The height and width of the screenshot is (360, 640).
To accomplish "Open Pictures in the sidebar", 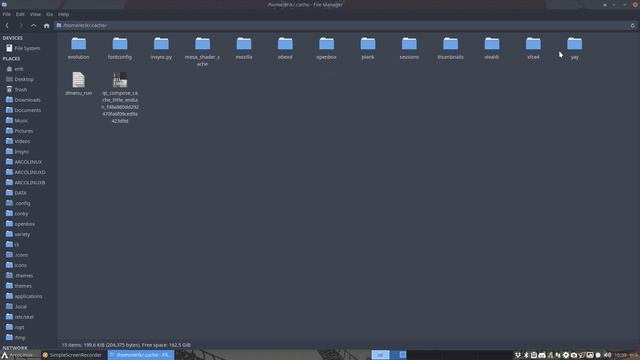I will point(24,131).
